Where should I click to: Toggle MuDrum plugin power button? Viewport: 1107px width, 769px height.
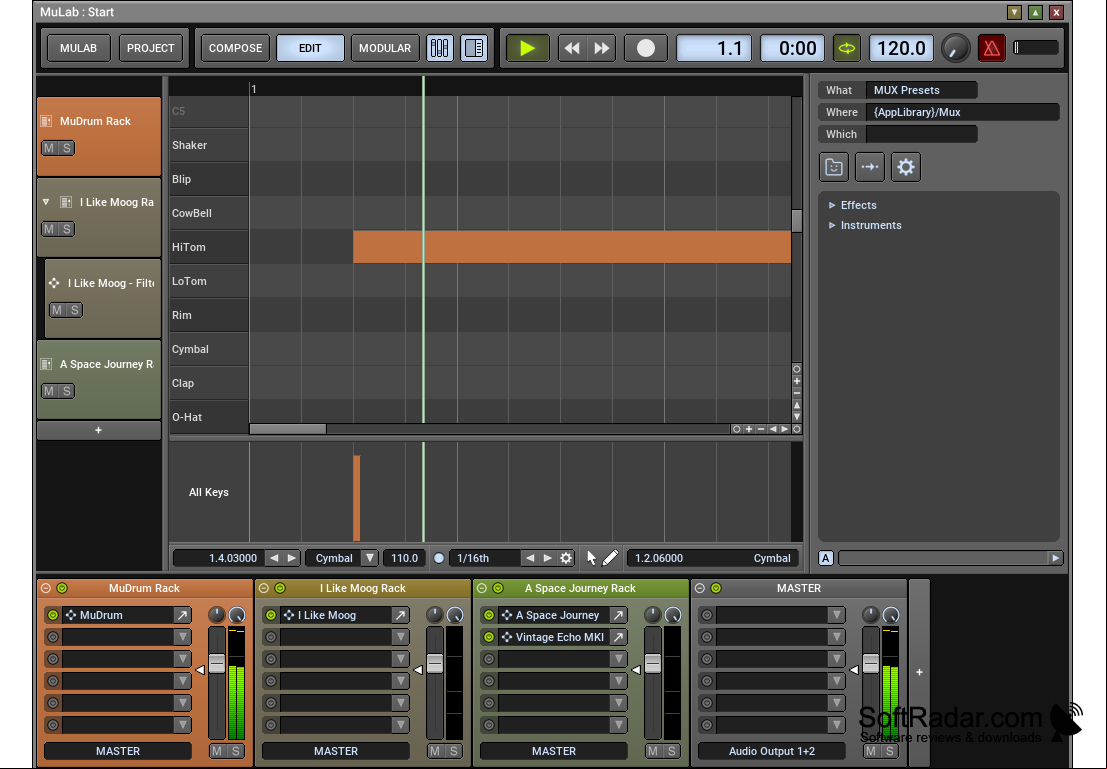53,615
